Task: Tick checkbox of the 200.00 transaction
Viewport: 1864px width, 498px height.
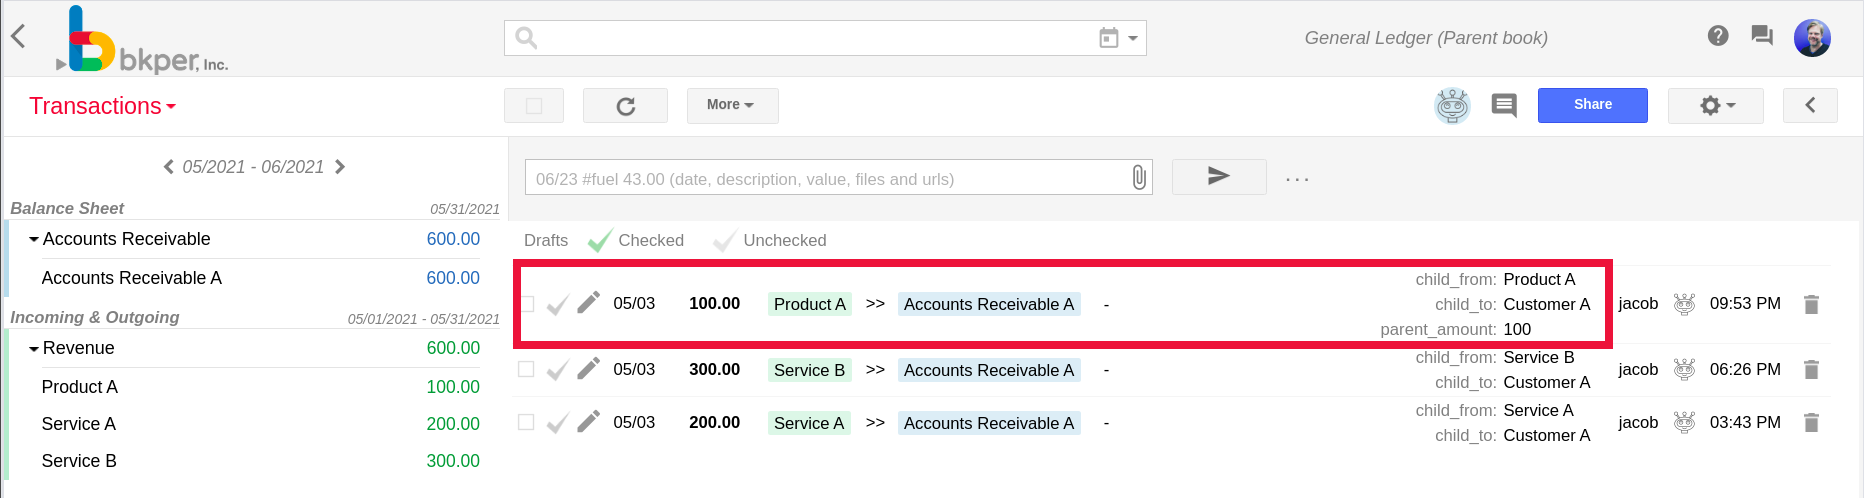Action: point(526,422)
